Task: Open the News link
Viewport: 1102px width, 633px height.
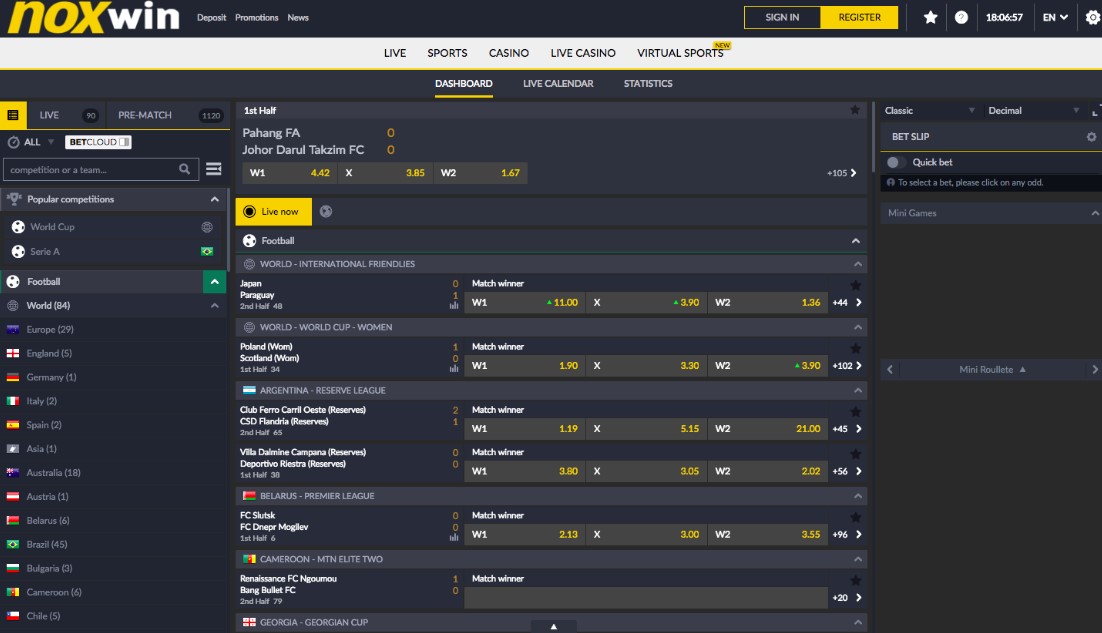Action: [x=298, y=18]
